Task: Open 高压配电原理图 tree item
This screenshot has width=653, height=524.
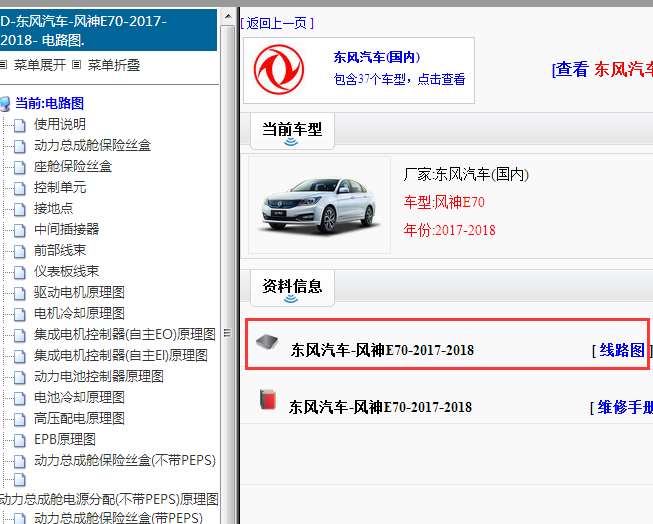Action: coord(80,418)
